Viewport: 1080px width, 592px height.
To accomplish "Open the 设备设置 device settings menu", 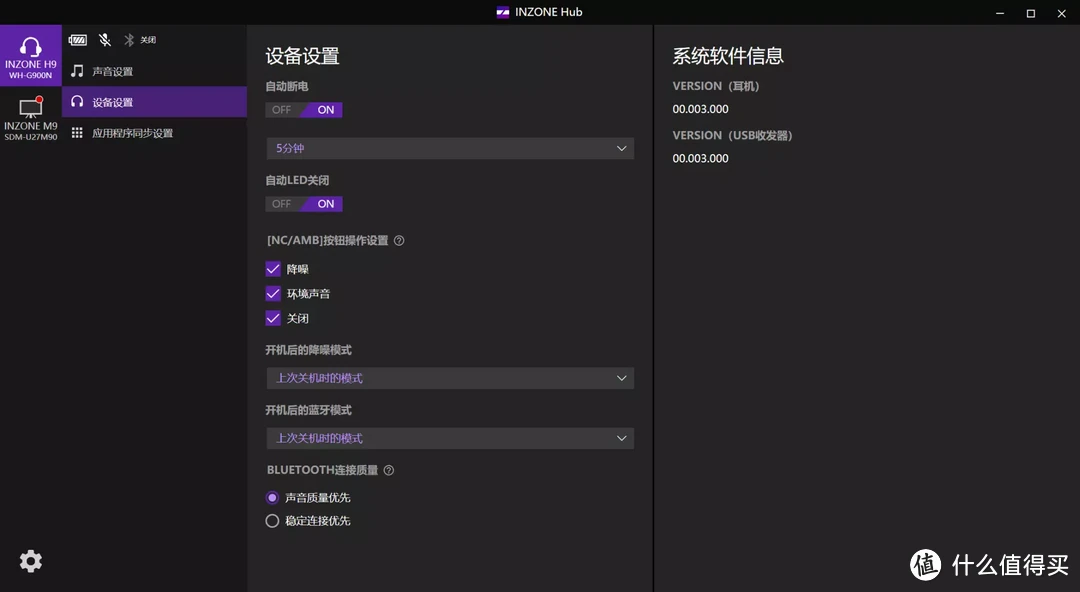I will (154, 102).
